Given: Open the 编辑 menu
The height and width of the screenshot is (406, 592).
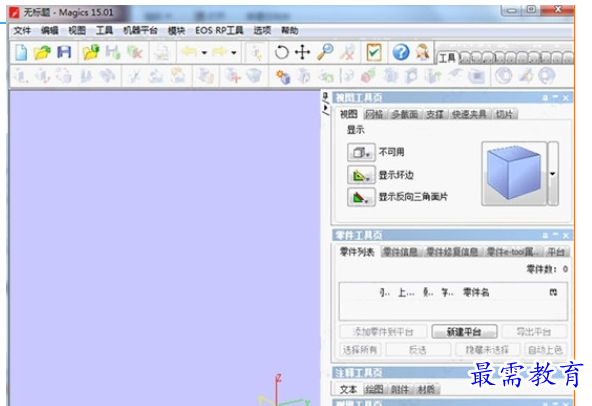Looking at the screenshot, I should [x=49, y=30].
